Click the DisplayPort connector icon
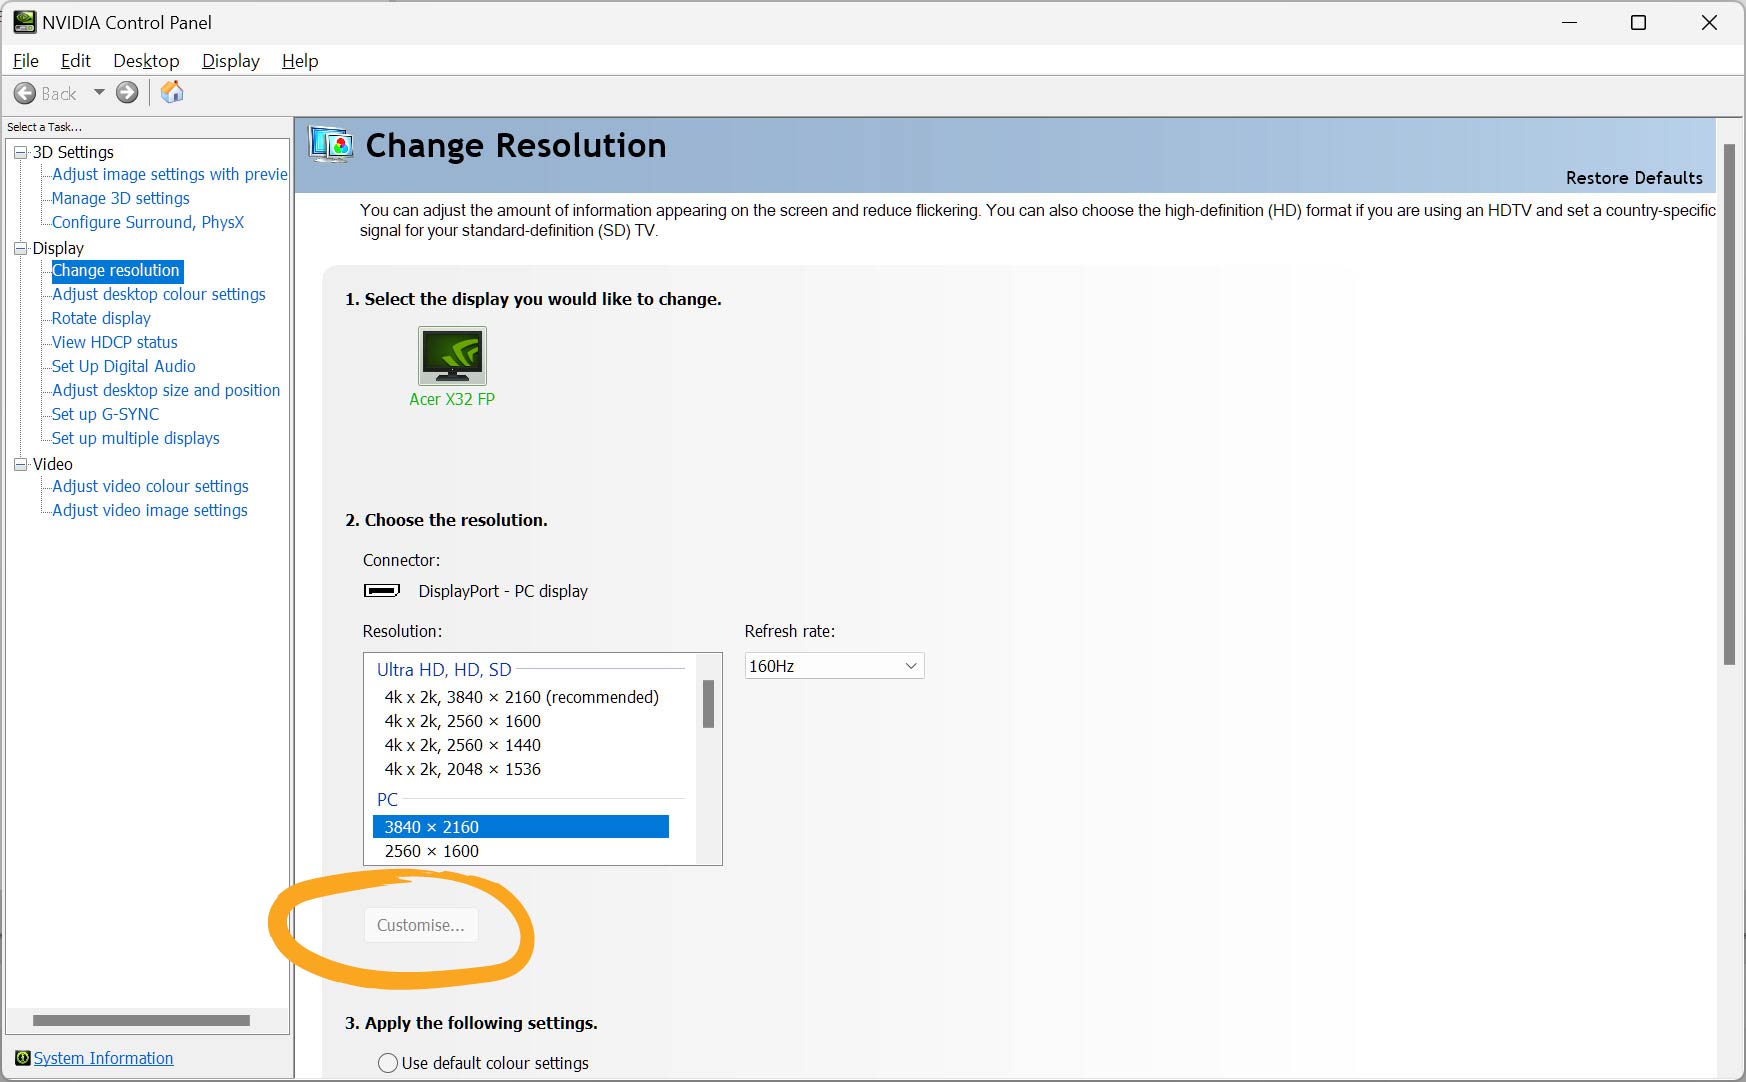The width and height of the screenshot is (1746, 1082). pyautogui.click(x=381, y=590)
